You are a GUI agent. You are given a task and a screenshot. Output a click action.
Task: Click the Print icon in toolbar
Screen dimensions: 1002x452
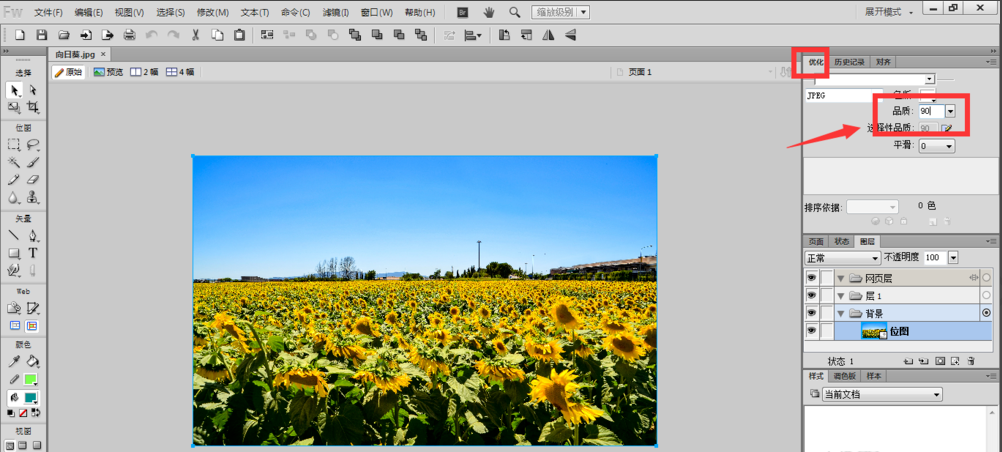coord(129,35)
